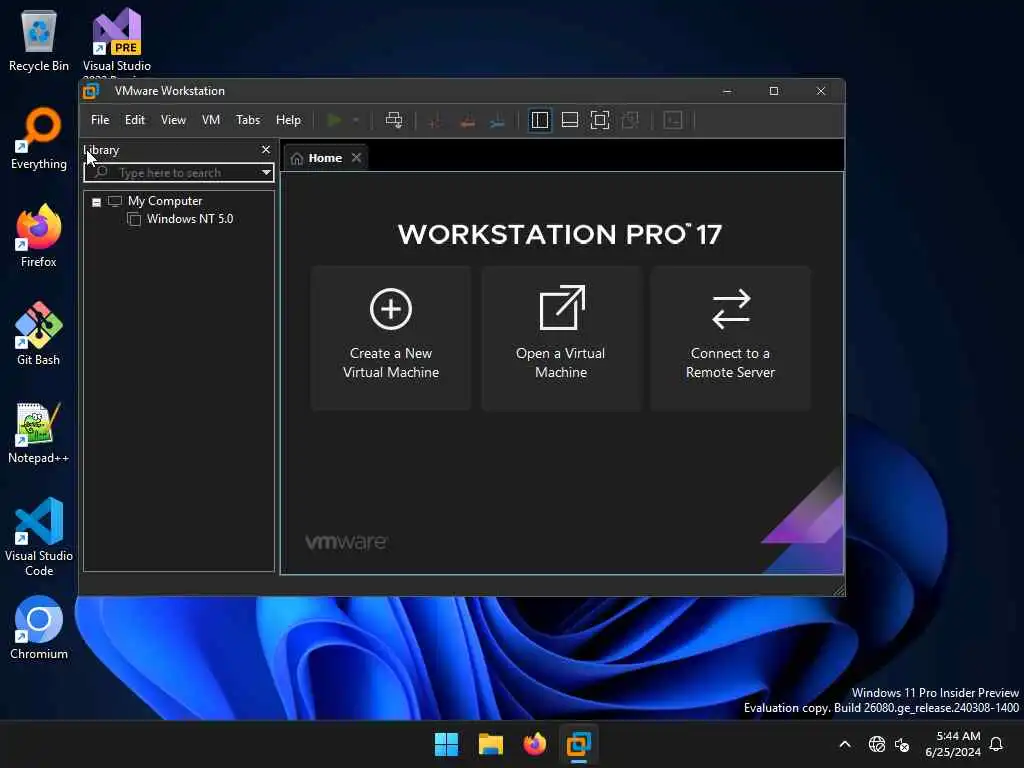Screen dimensions: 1024x768
Task: Select the Notepad++ desktop shortcut
Action: coord(39,432)
